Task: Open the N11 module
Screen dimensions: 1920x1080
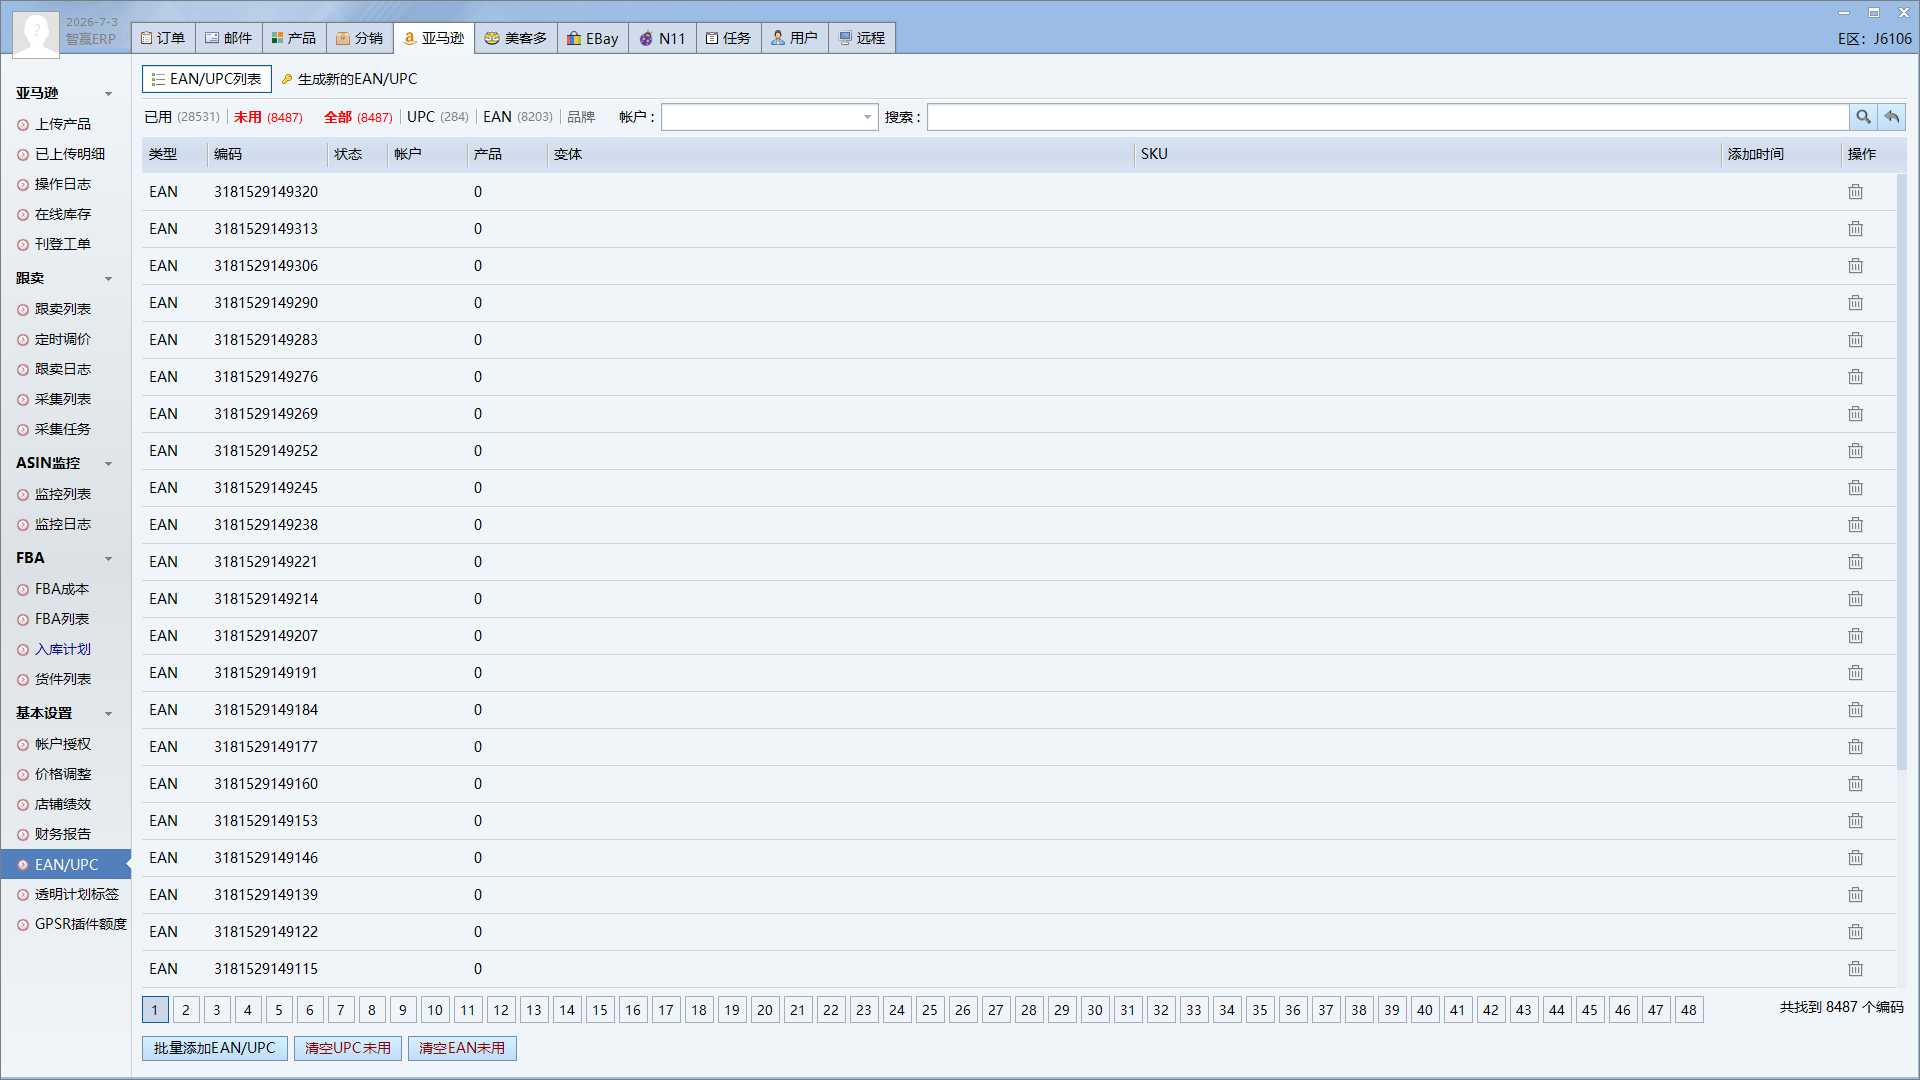Action: [662, 38]
